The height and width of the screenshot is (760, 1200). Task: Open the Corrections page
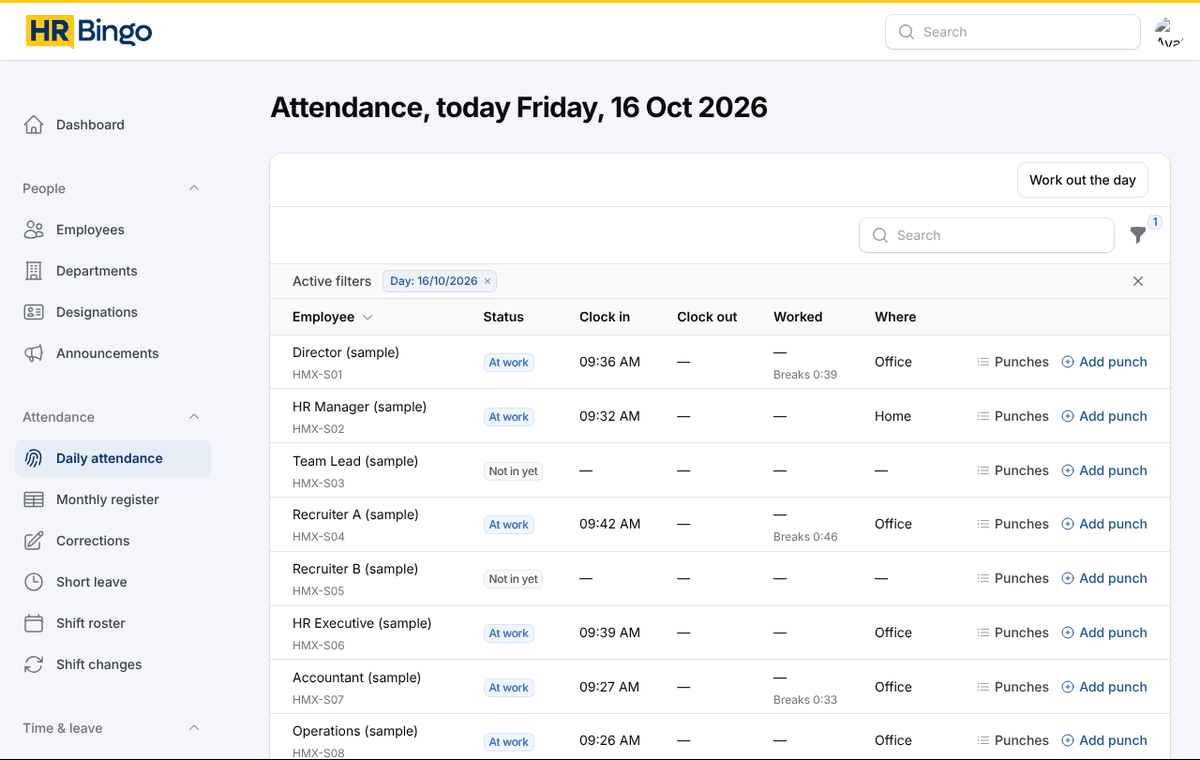point(112,541)
